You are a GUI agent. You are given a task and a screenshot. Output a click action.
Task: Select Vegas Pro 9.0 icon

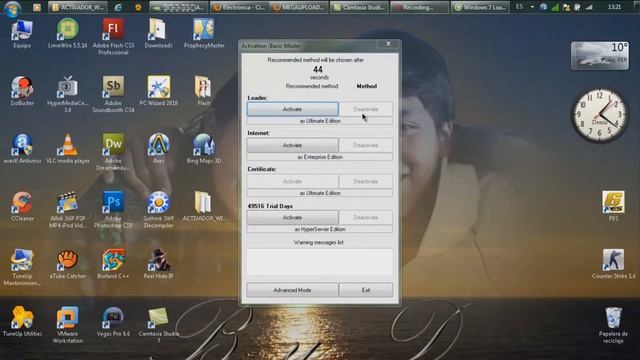pyautogui.click(x=113, y=321)
